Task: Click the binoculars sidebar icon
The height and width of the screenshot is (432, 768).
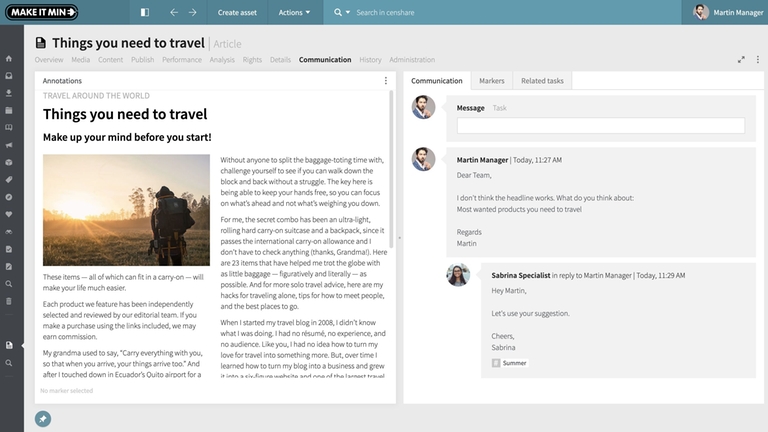Action: coord(9,232)
